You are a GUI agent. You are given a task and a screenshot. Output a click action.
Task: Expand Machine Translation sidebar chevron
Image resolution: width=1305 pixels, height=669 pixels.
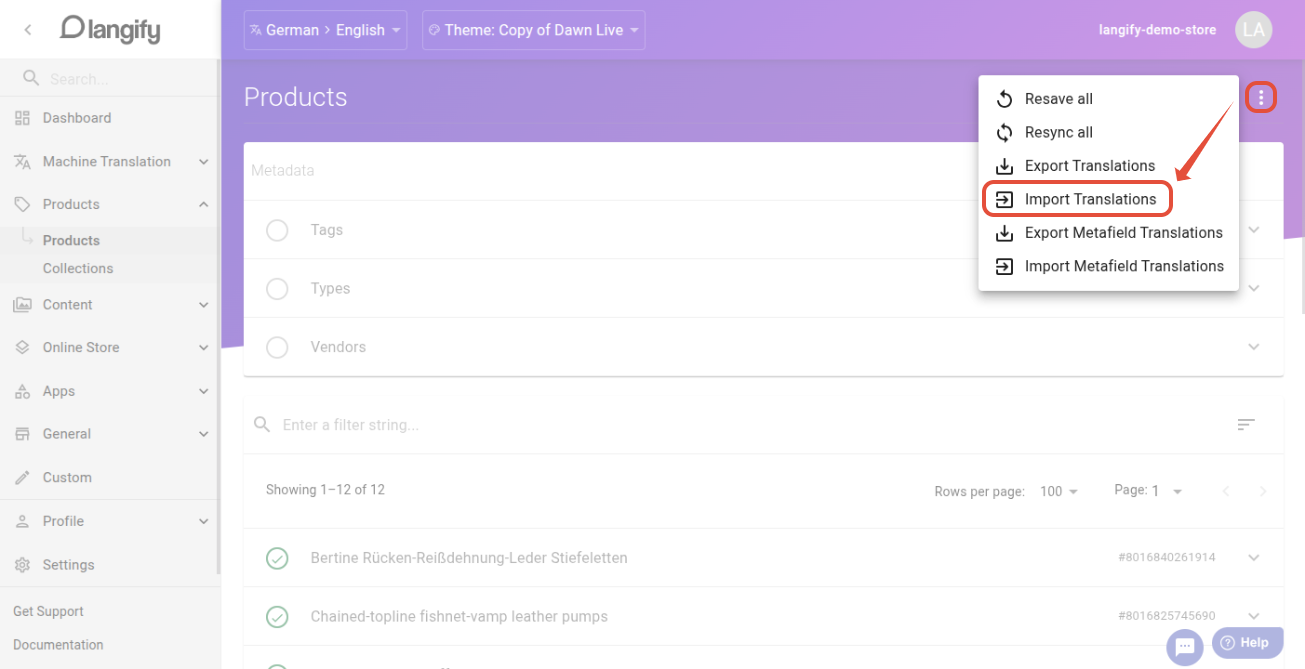[203, 161]
